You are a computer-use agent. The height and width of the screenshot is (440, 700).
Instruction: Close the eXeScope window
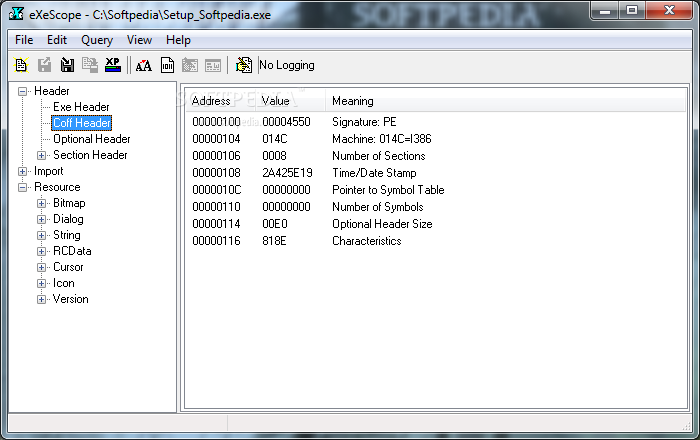pyautogui.click(x=669, y=10)
